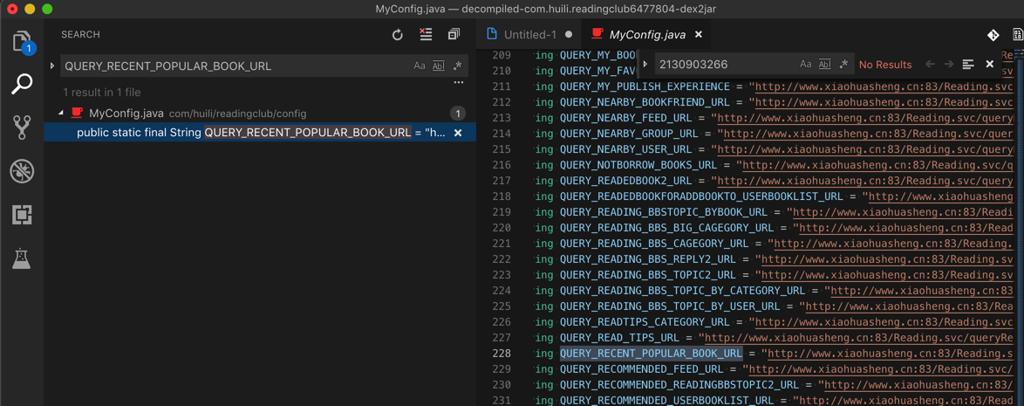
Task: Dismiss the highlighted search match result
Action: [458, 133]
